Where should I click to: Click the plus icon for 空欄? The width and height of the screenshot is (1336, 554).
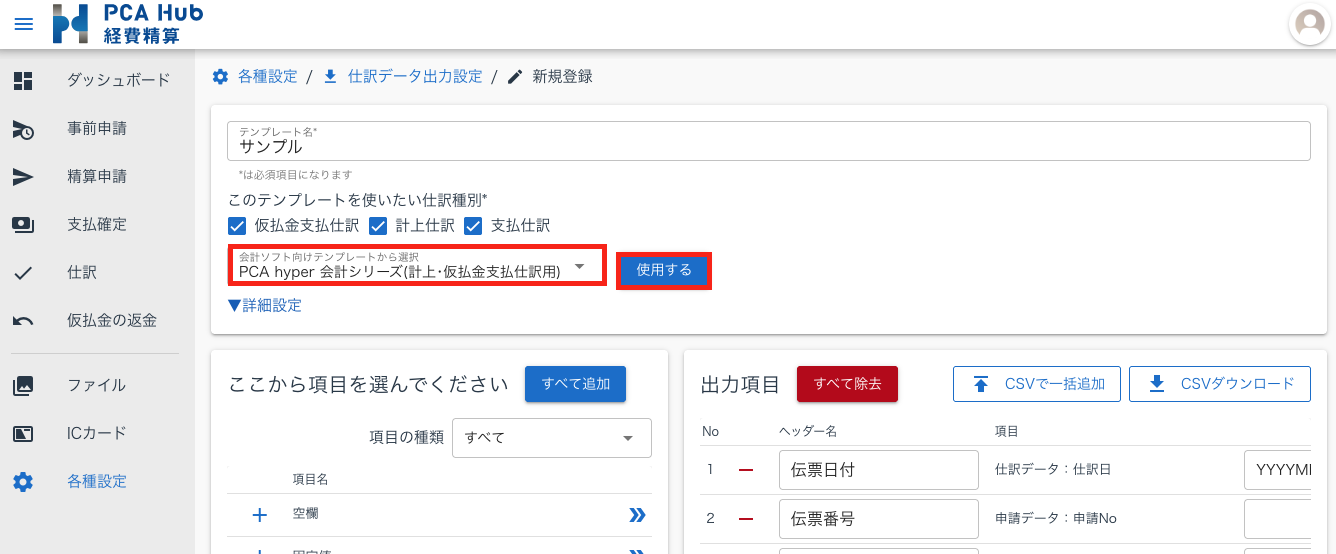[x=260, y=515]
